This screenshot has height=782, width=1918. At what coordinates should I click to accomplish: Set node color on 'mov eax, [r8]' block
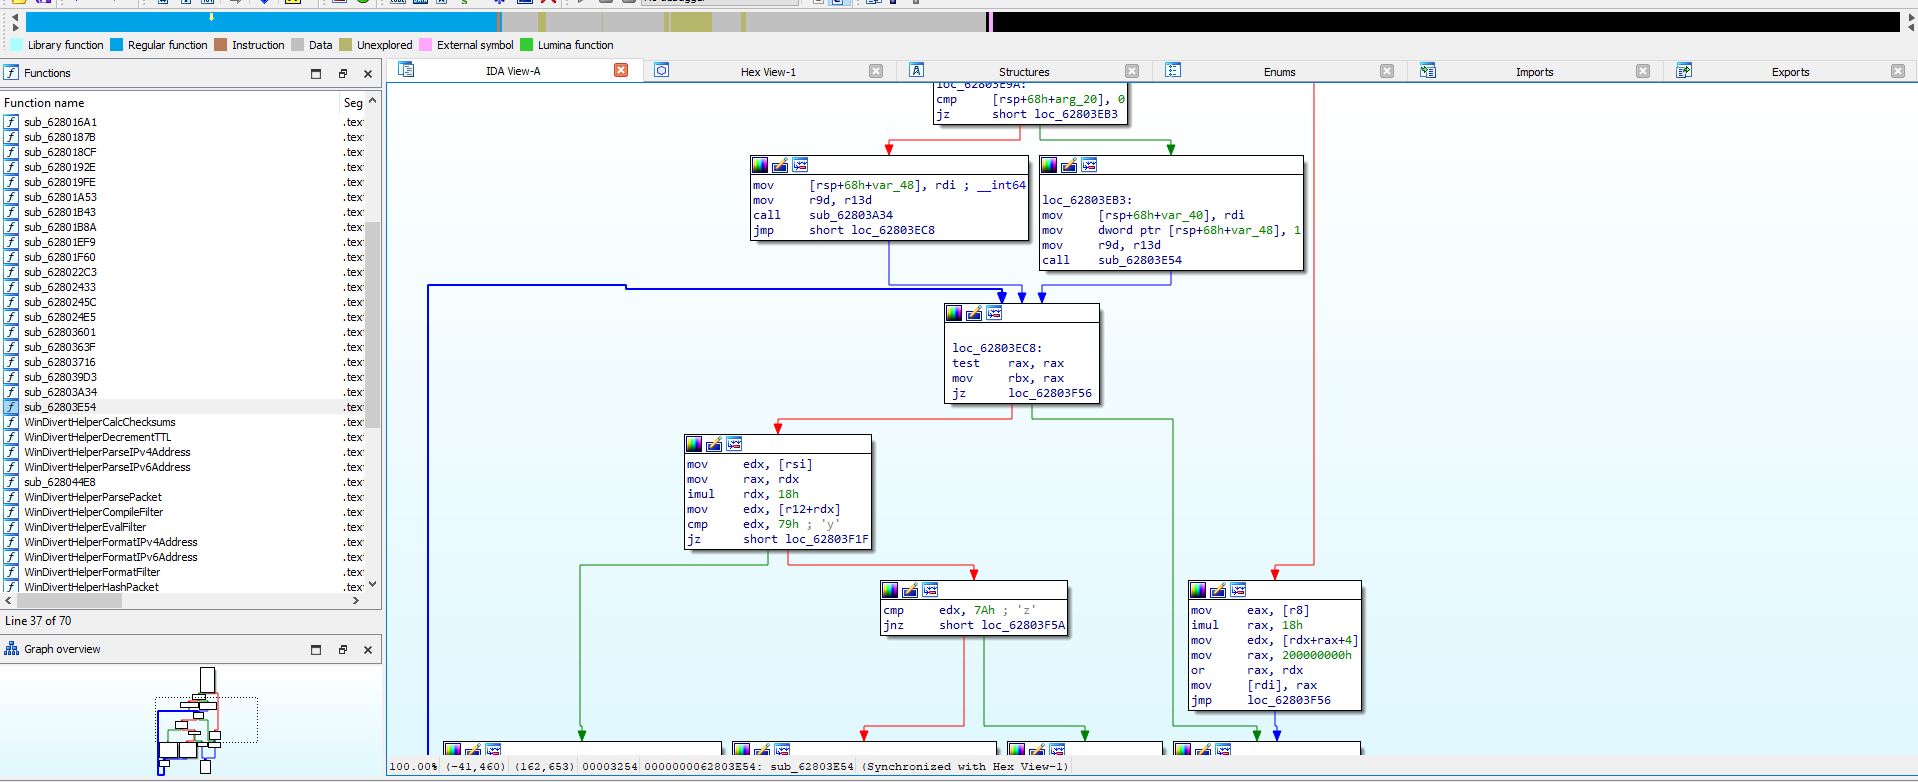click(1198, 590)
